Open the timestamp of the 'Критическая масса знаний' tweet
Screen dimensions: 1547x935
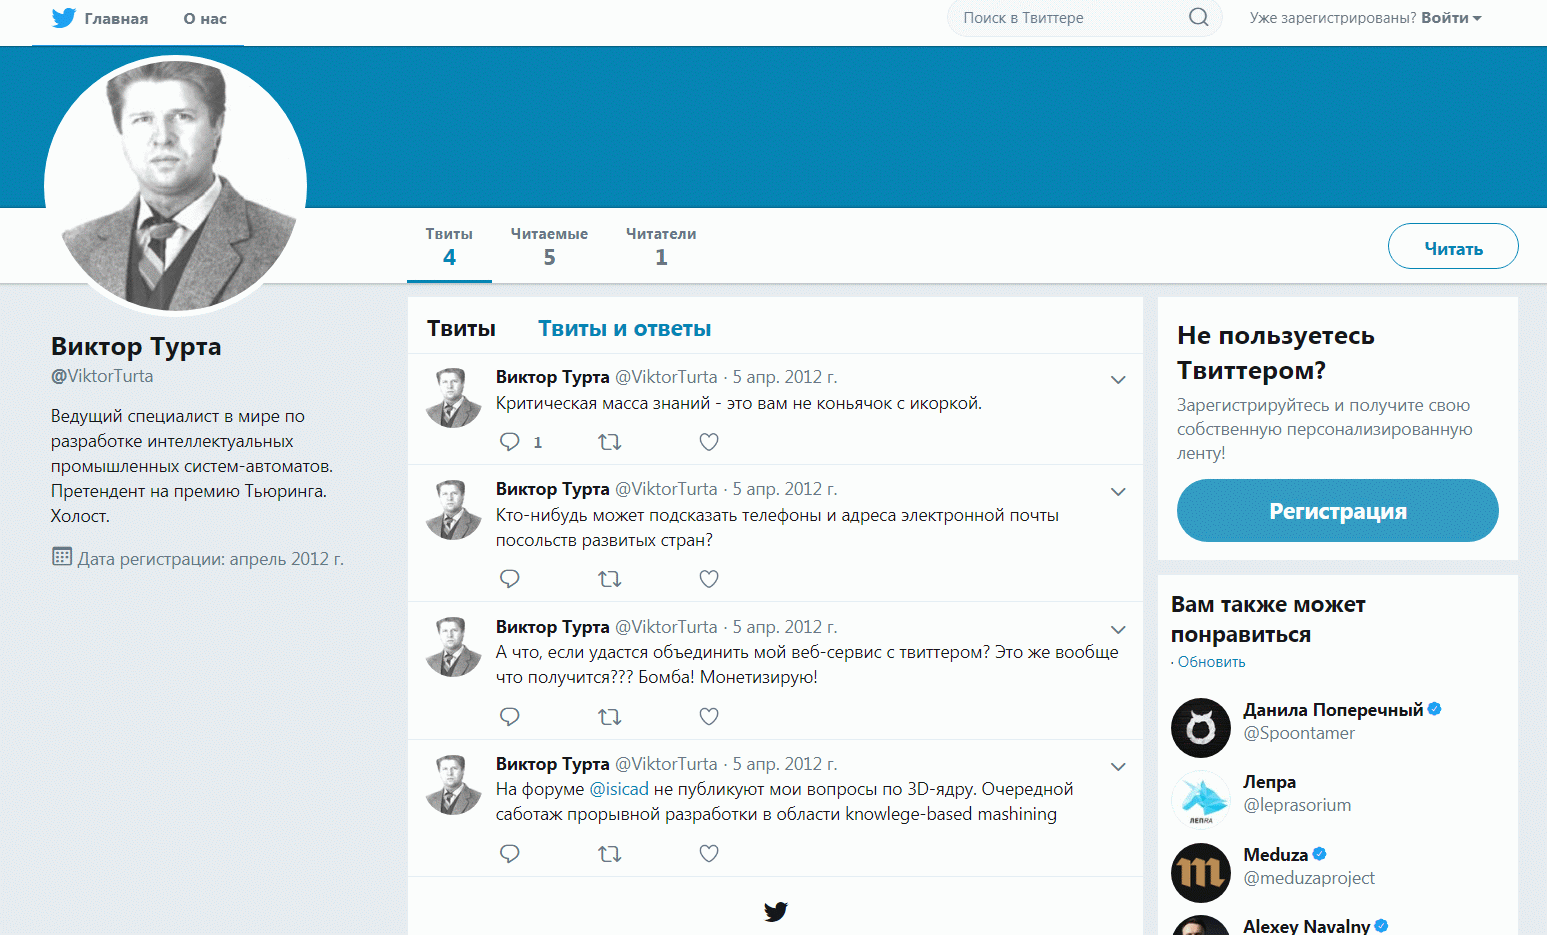click(785, 377)
